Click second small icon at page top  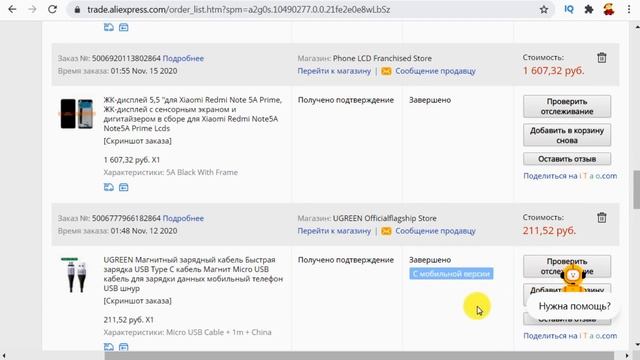[x=123, y=27]
